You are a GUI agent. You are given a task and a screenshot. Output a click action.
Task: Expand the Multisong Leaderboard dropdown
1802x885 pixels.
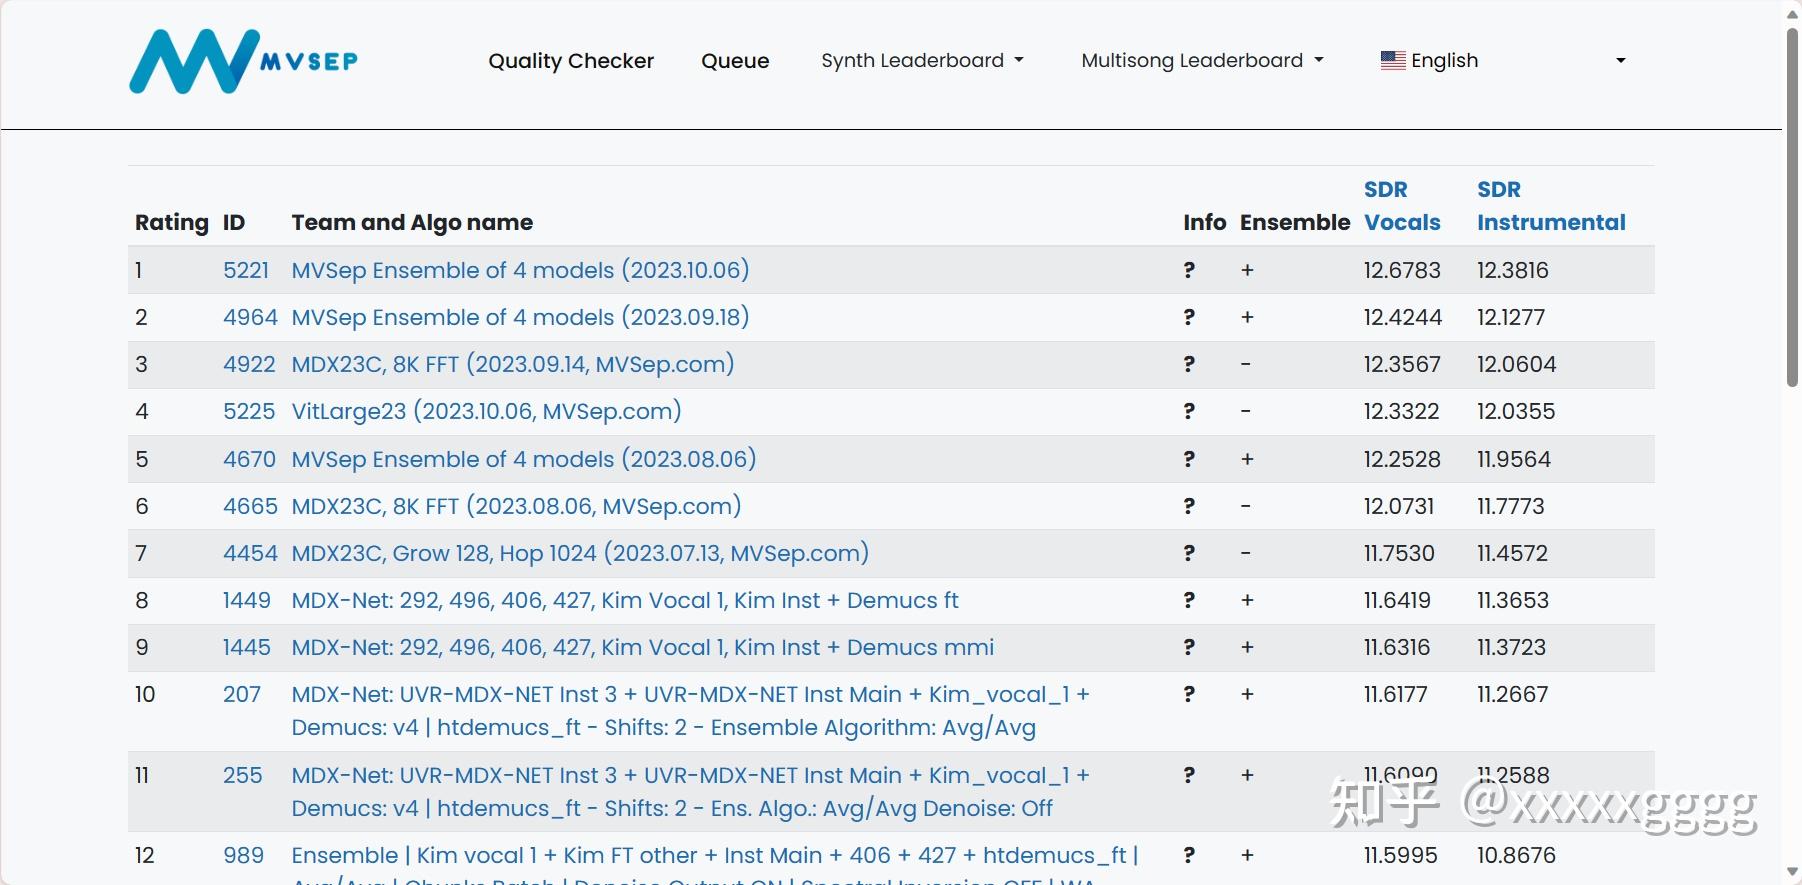1202,60
